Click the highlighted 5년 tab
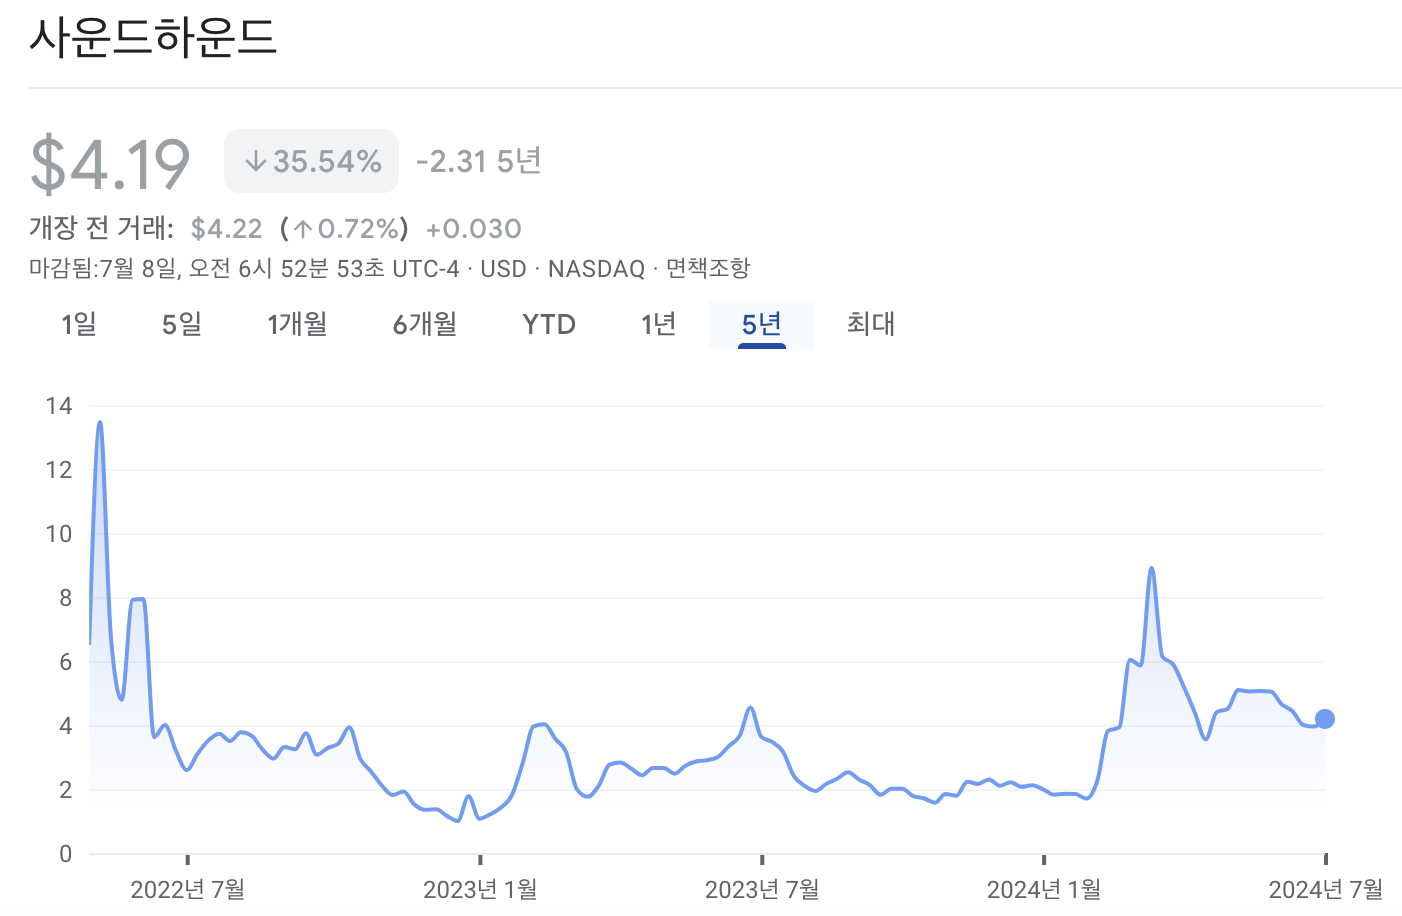The height and width of the screenshot is (916, 1402). [x=761, y=324]
